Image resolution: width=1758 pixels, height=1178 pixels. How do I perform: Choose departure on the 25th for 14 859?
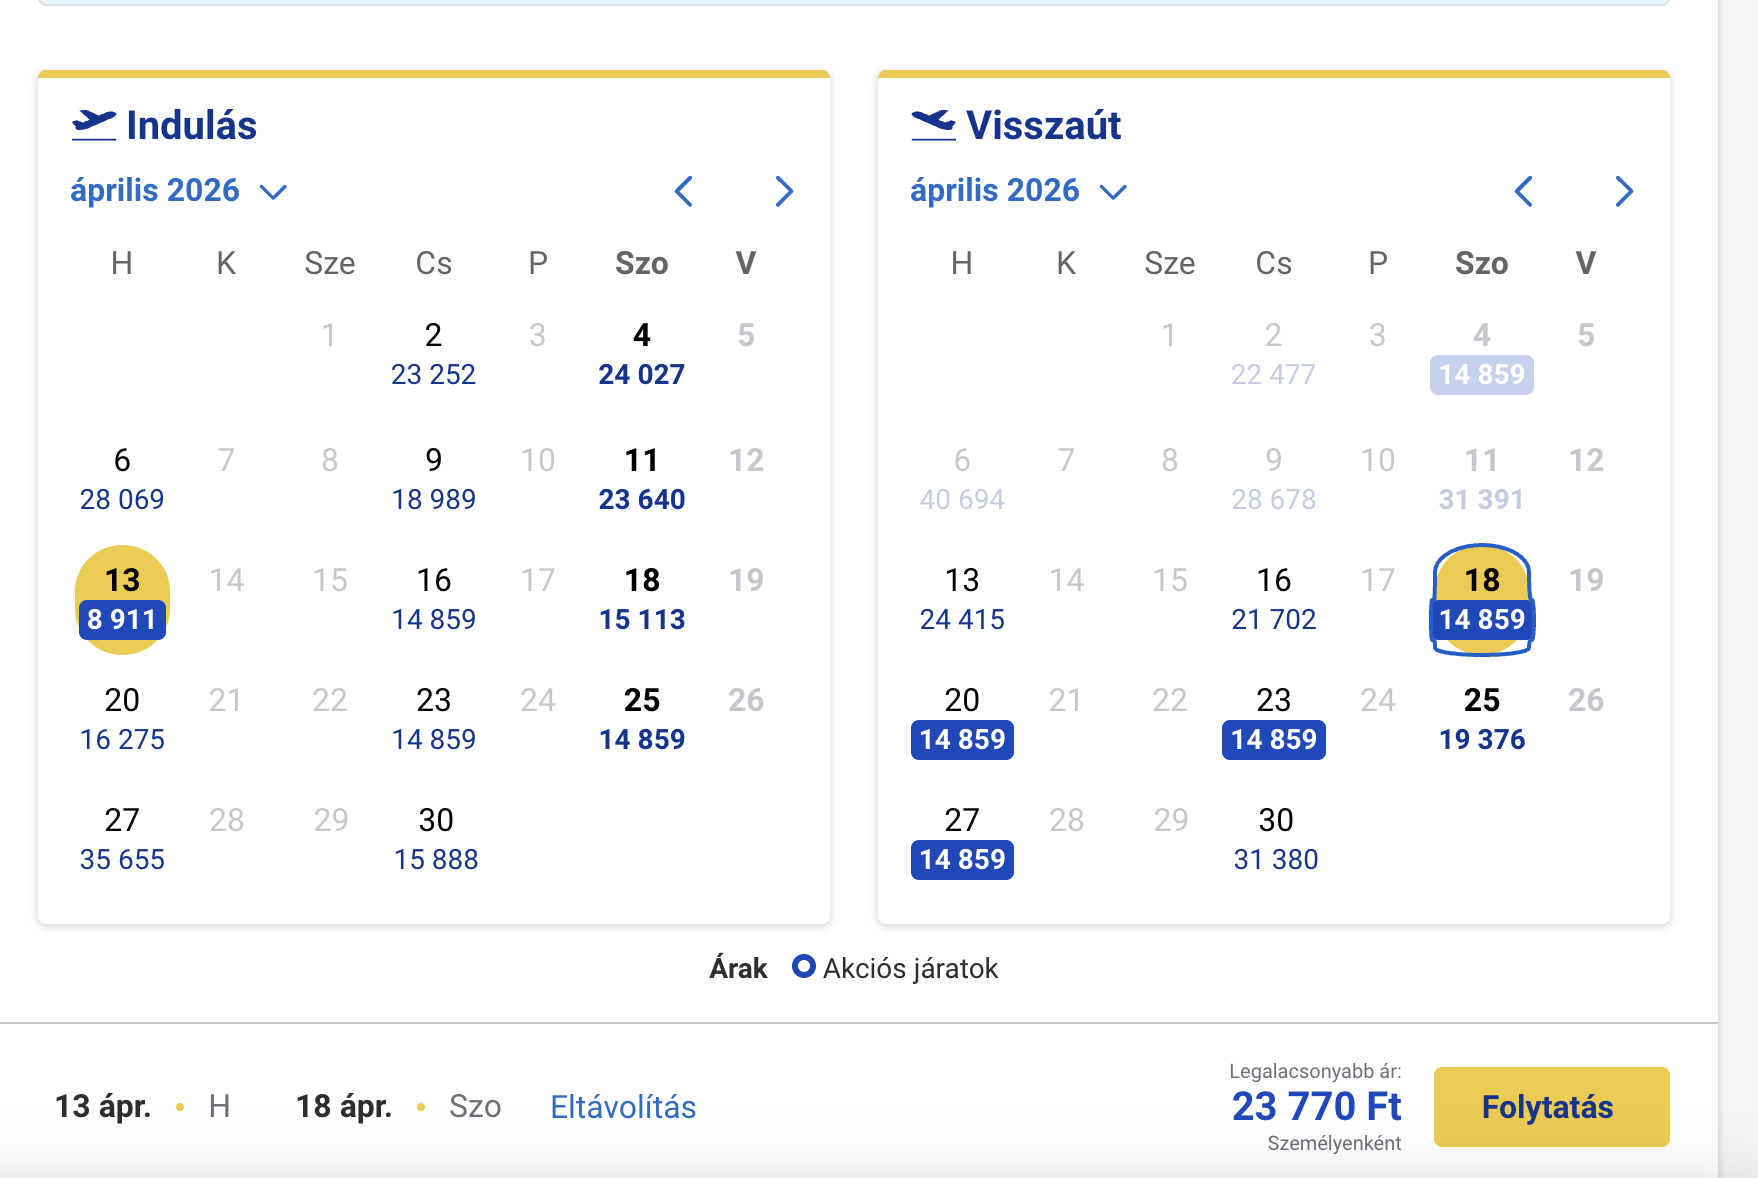[642, 720]
